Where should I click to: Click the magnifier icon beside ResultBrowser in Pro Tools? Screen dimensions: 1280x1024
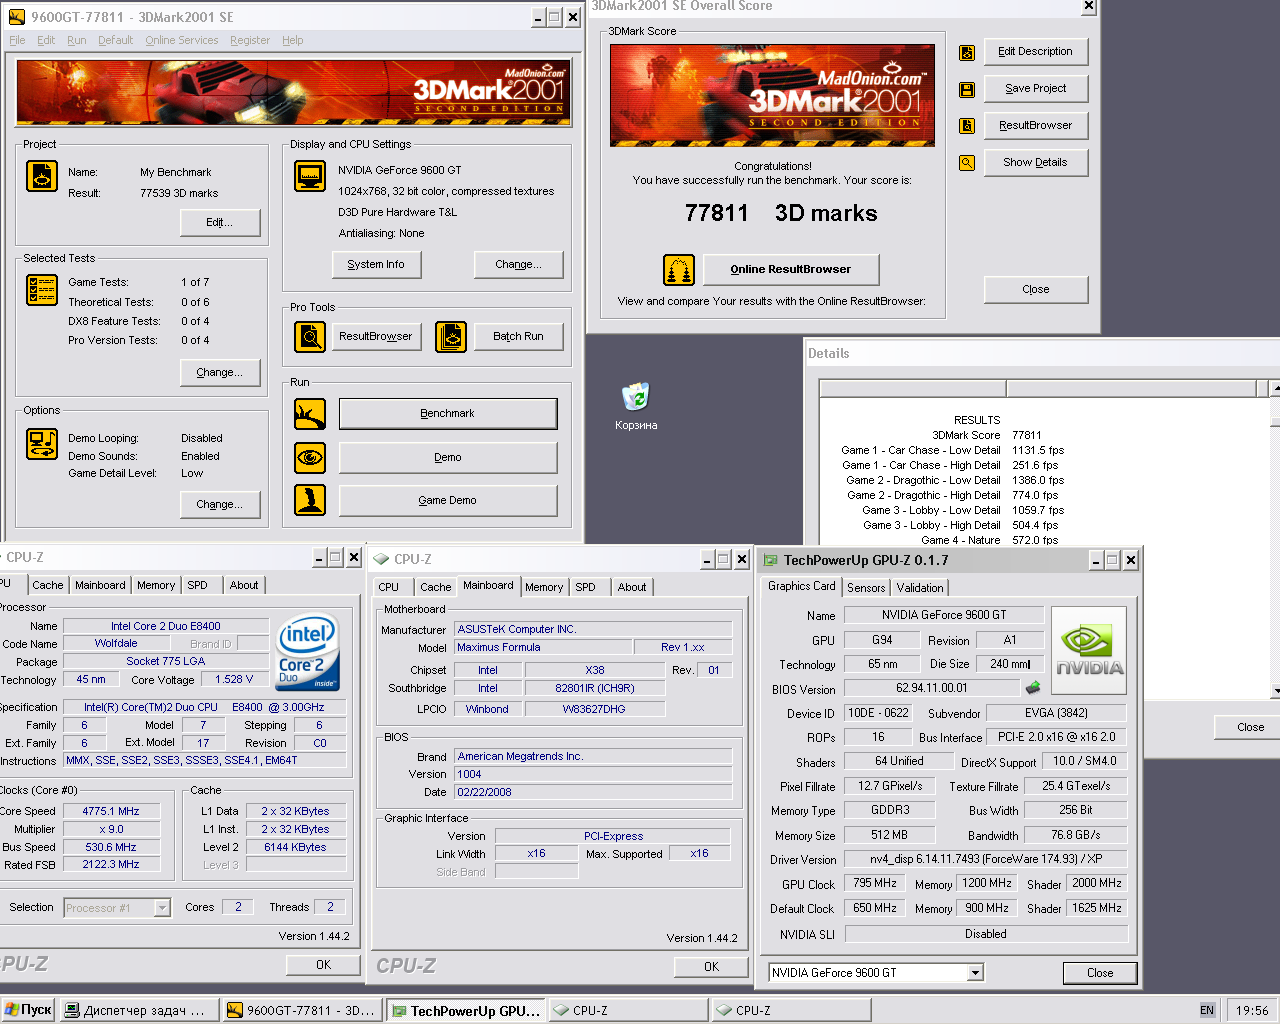pyautogui.click(x=309, y=337)
